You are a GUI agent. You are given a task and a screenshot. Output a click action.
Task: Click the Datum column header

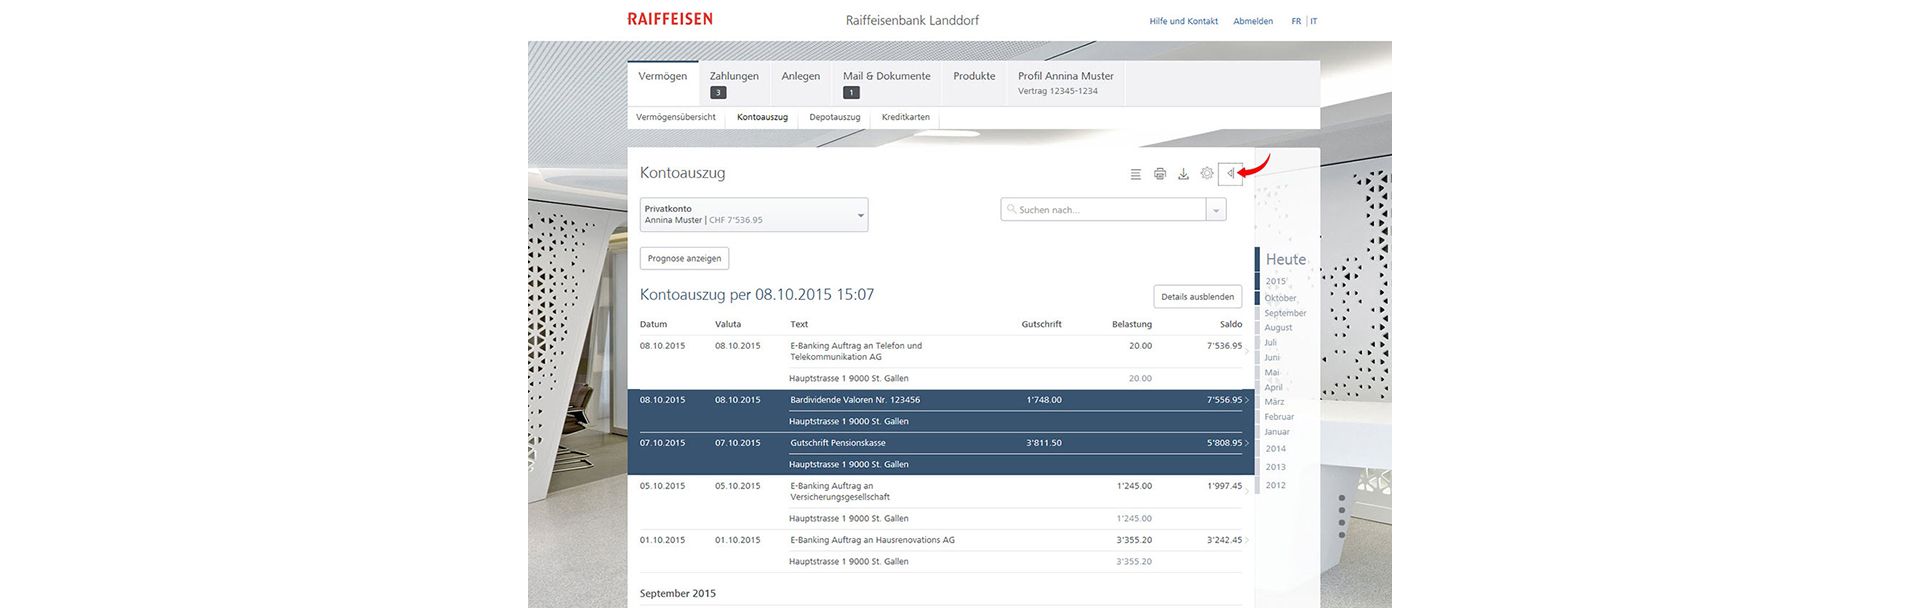click(653, 324)
